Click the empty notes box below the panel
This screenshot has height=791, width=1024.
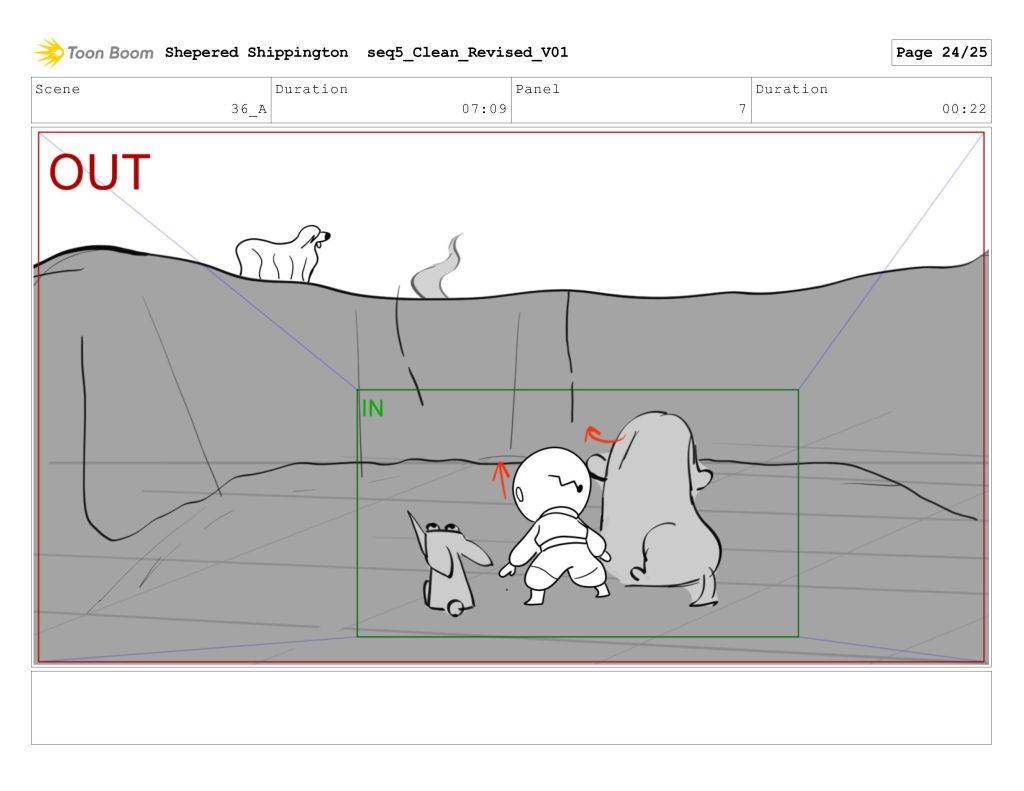click(x=511, y=708)
